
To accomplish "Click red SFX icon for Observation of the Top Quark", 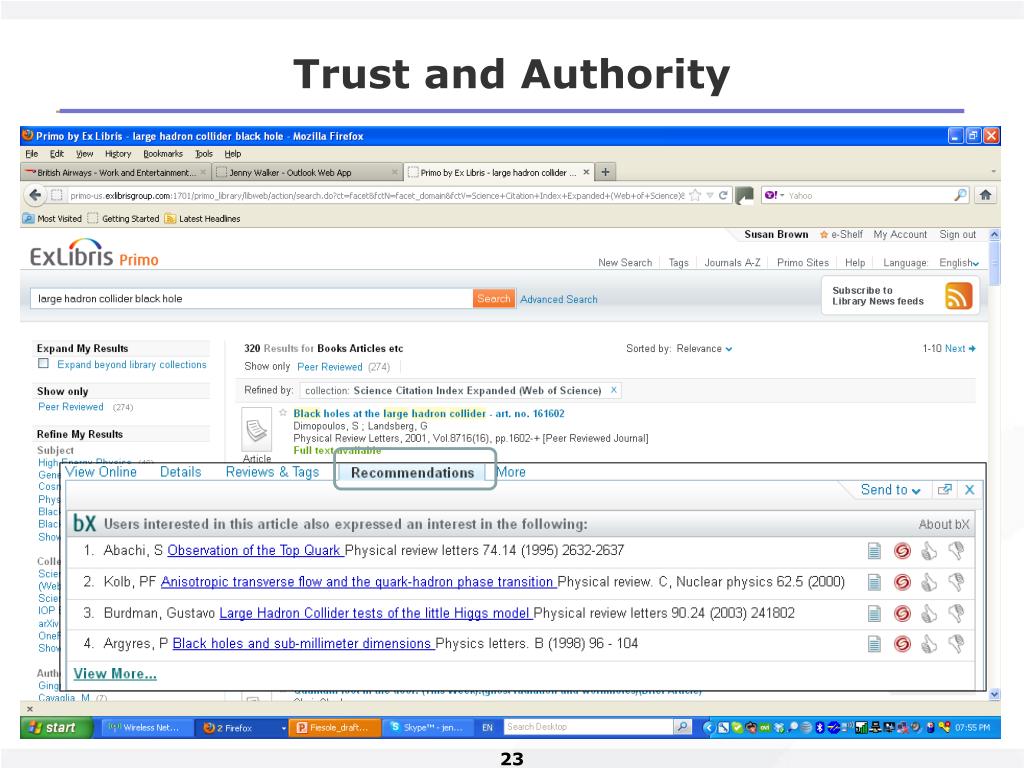I will pos(903,551).
